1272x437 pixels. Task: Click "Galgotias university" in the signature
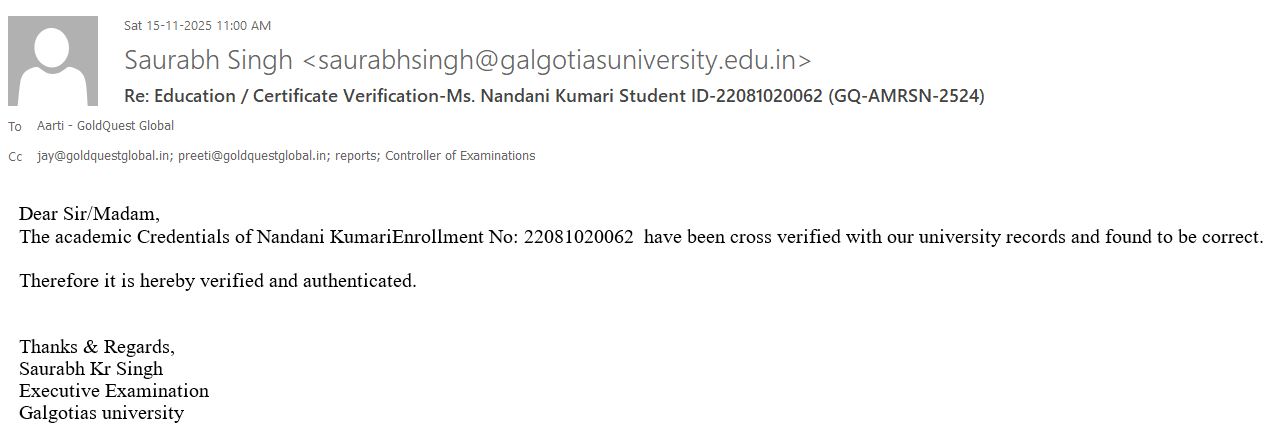tap(101, 413)
